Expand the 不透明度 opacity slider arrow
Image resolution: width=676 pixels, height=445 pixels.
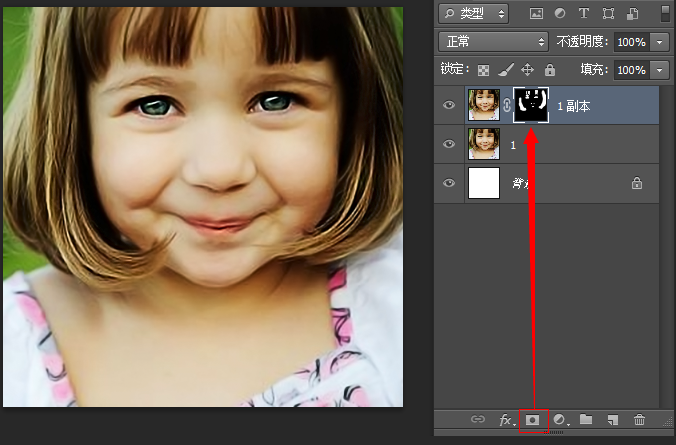point(660,42)
